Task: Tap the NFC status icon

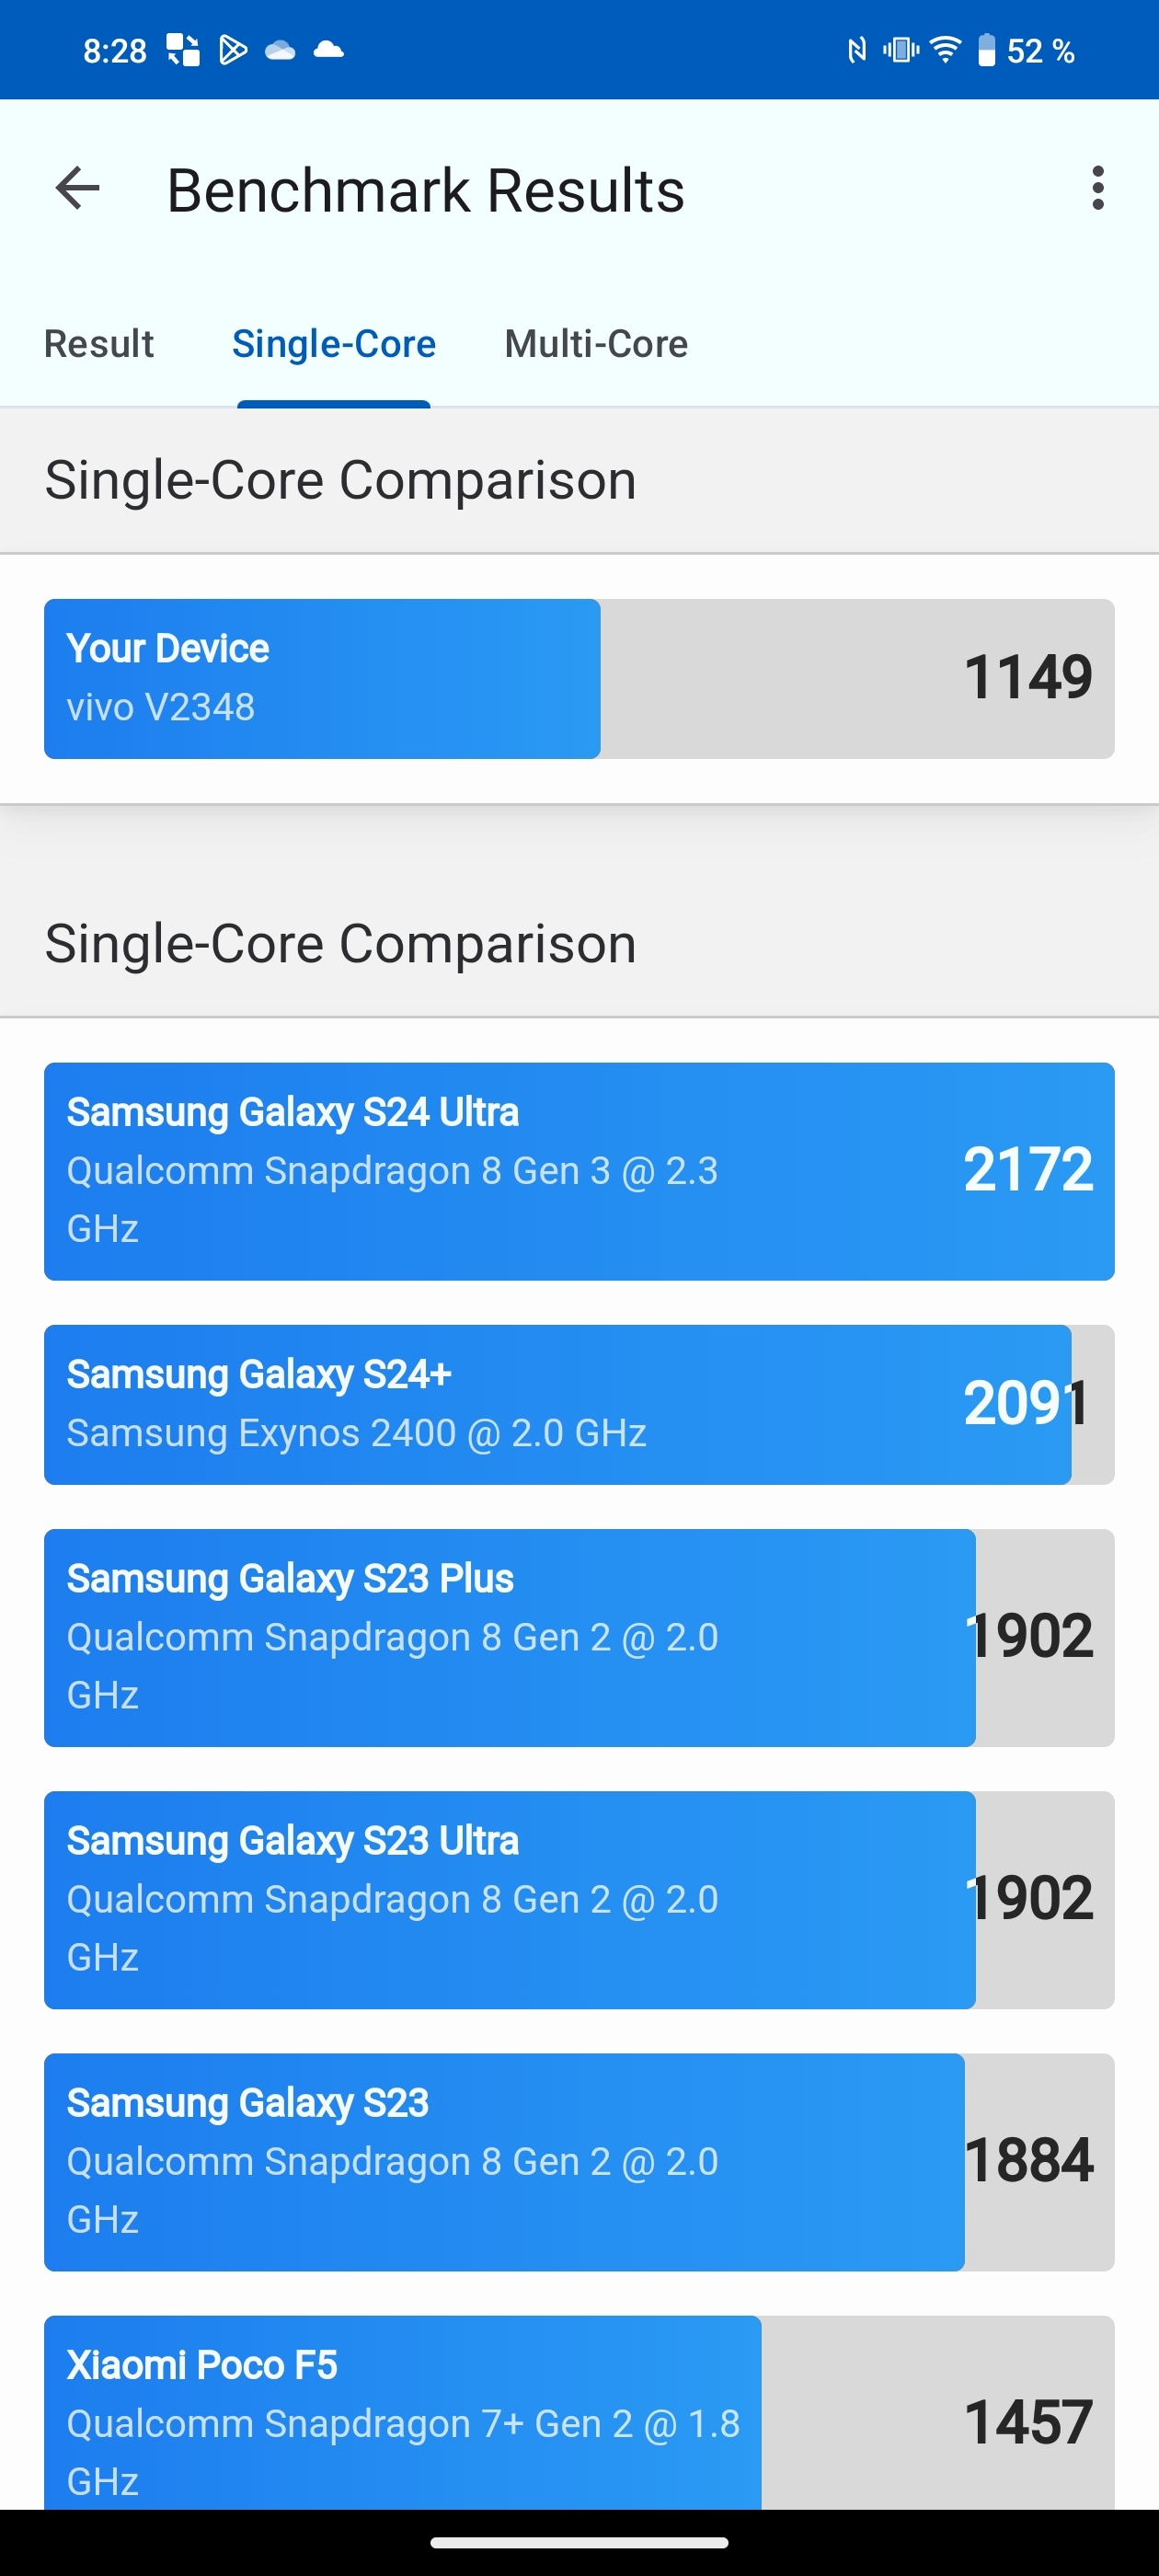Action: 856,50
